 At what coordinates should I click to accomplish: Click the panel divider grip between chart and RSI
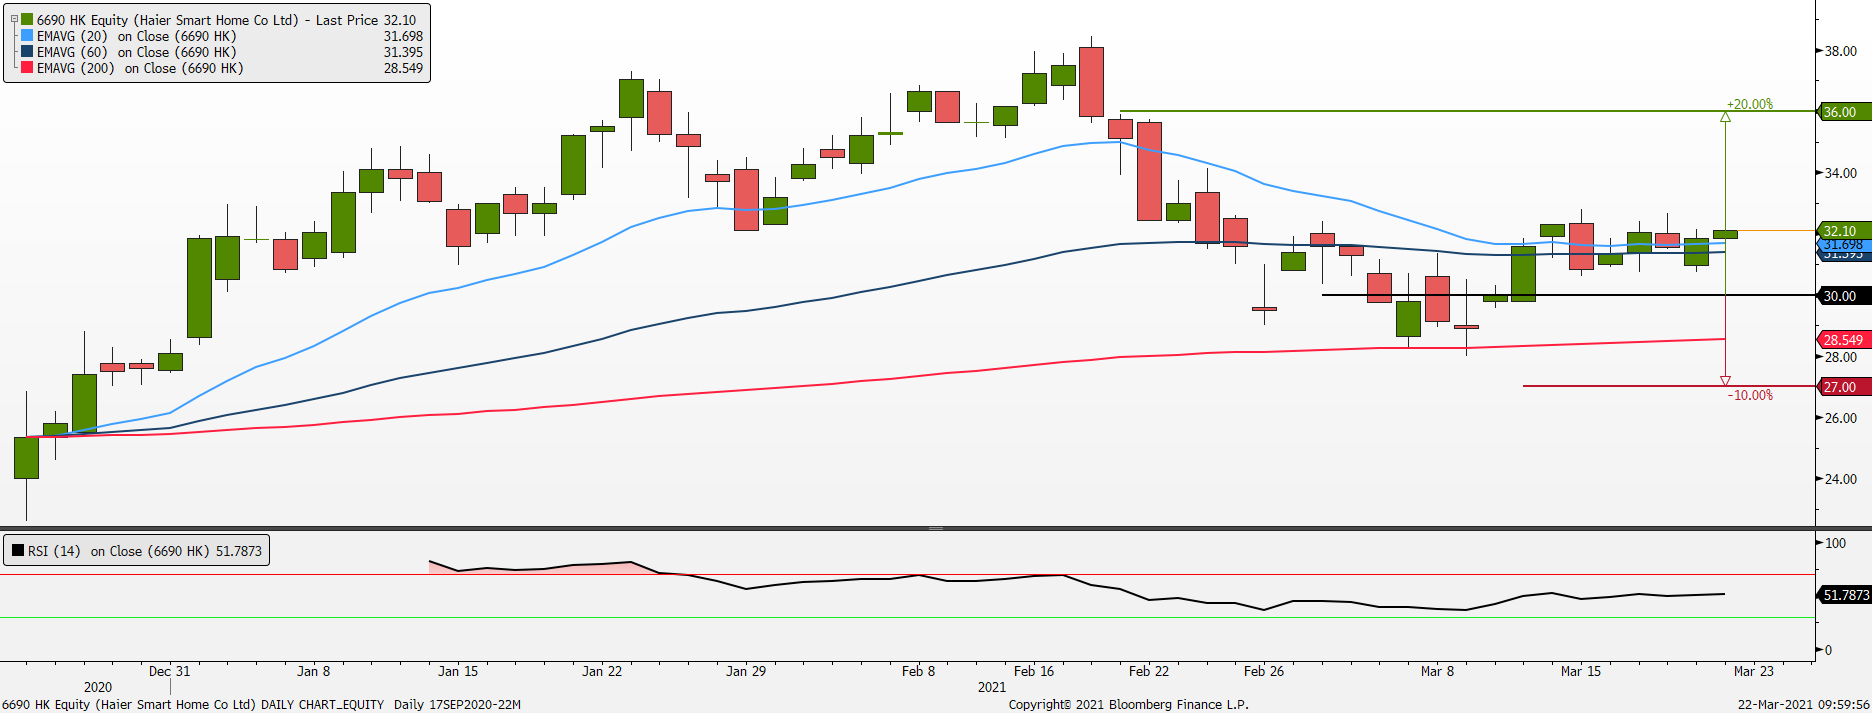click(x=936, y=528)
